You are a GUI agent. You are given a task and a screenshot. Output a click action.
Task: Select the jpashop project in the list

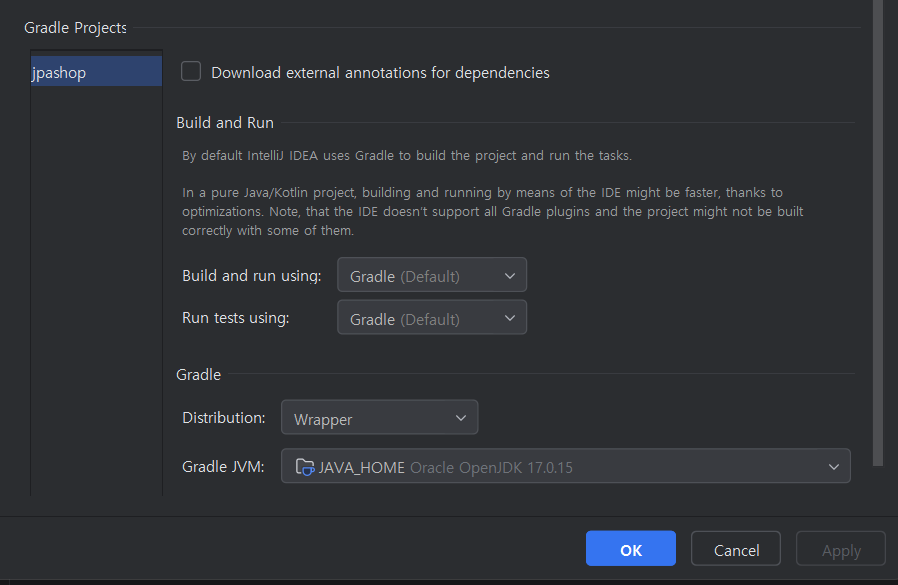click(96, 73)
